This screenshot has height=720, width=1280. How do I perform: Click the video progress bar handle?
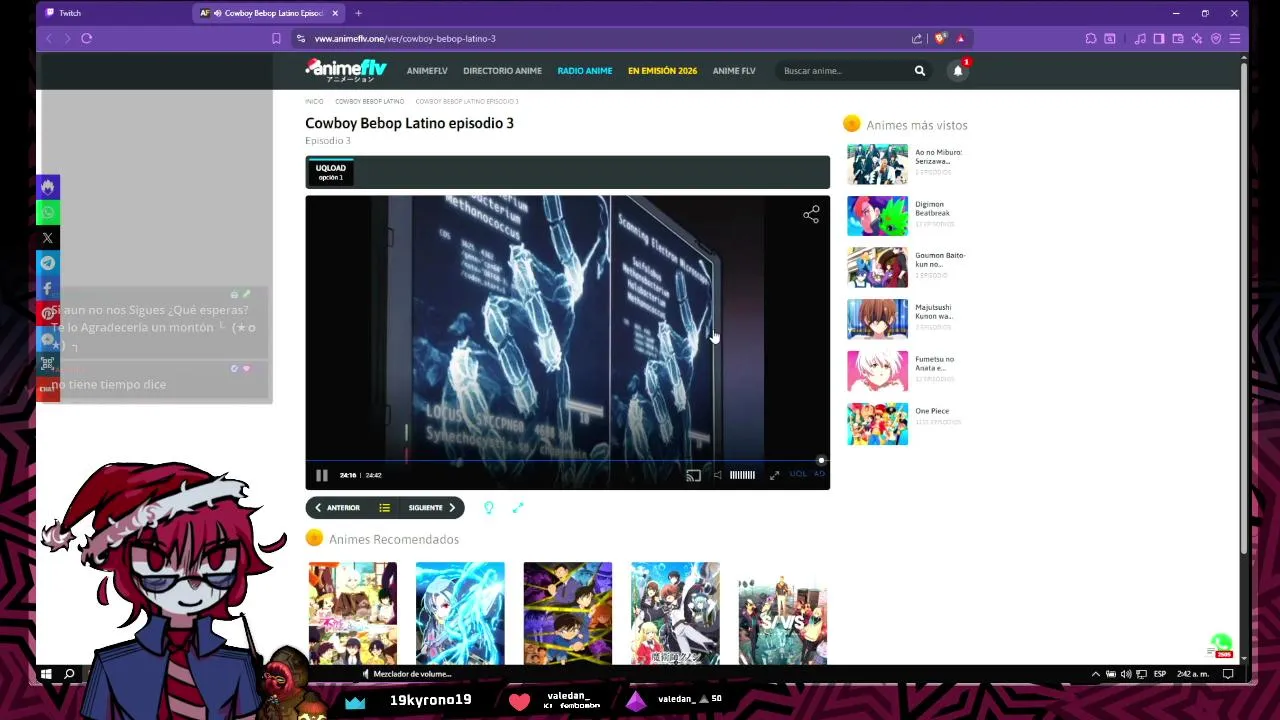(x=821, y=461)
